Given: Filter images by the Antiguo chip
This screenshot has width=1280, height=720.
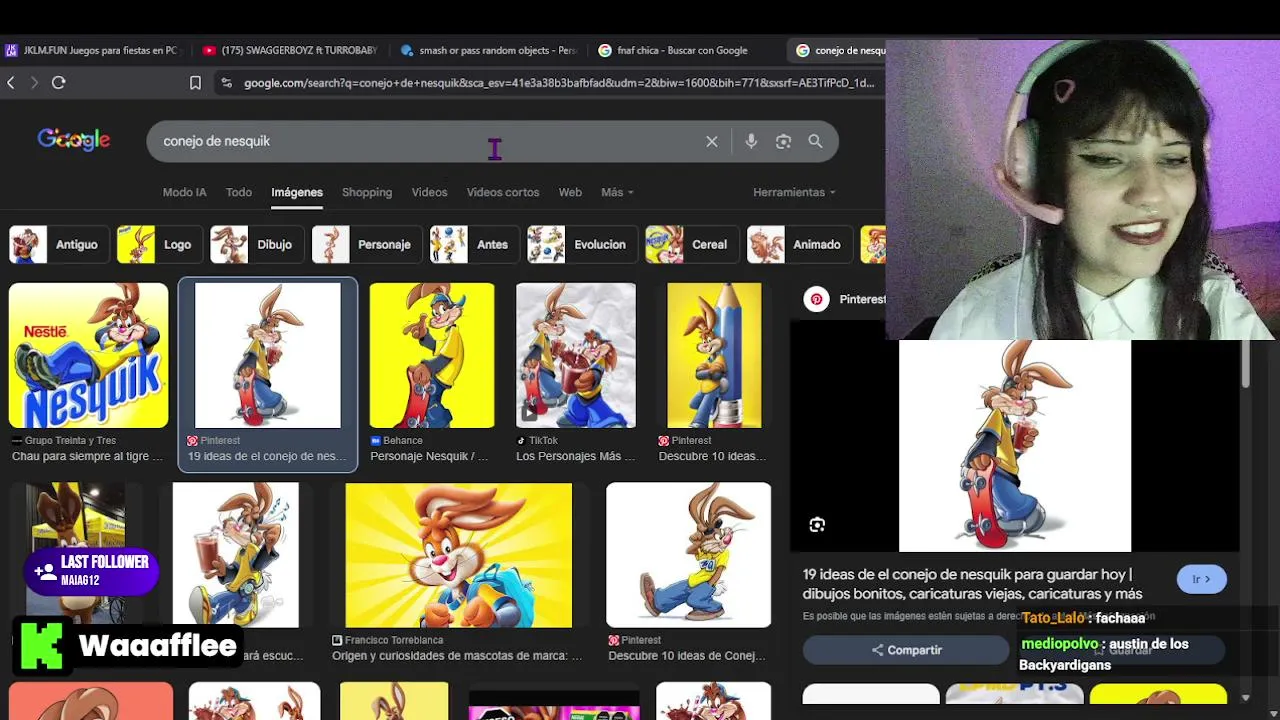Looking at the screenshot, I should pyautogui.click(x=57, y=244).
